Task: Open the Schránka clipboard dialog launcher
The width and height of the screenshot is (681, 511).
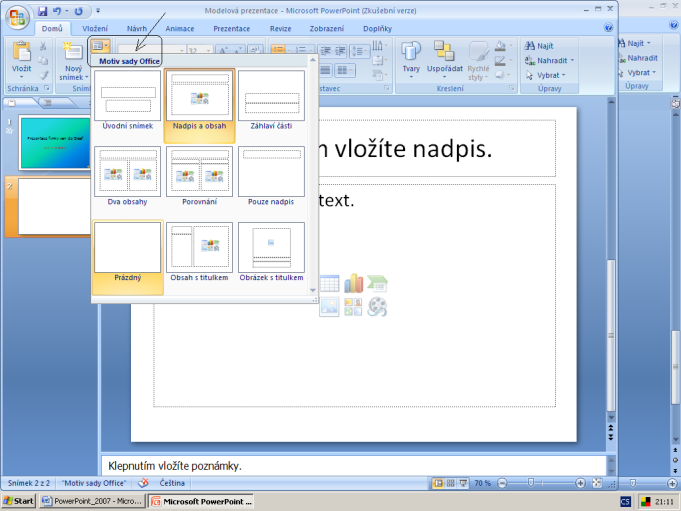Action: [46, 89]
